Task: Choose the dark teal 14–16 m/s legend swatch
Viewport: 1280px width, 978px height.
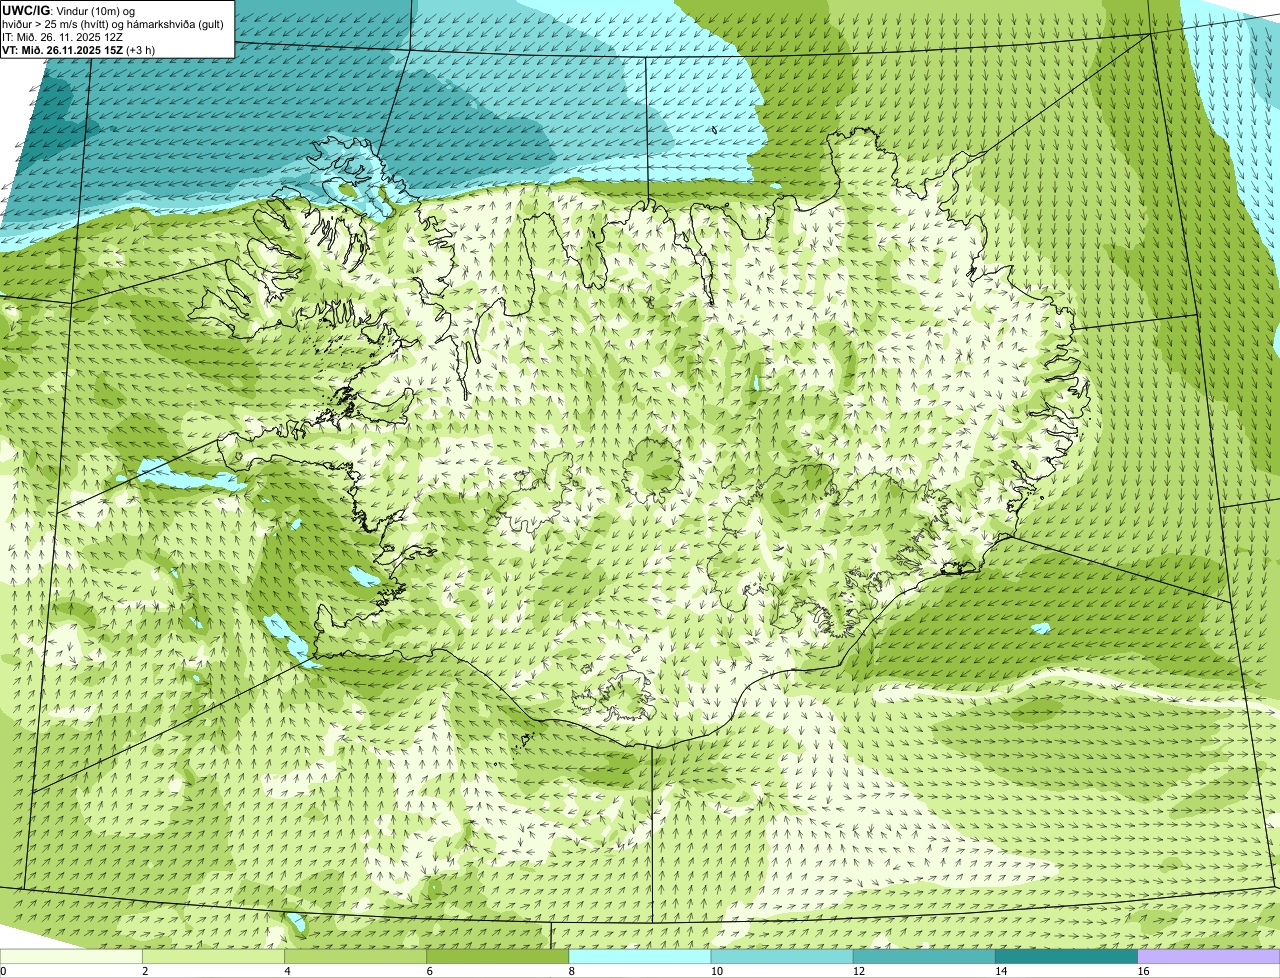Action: tap(1066, 956)
